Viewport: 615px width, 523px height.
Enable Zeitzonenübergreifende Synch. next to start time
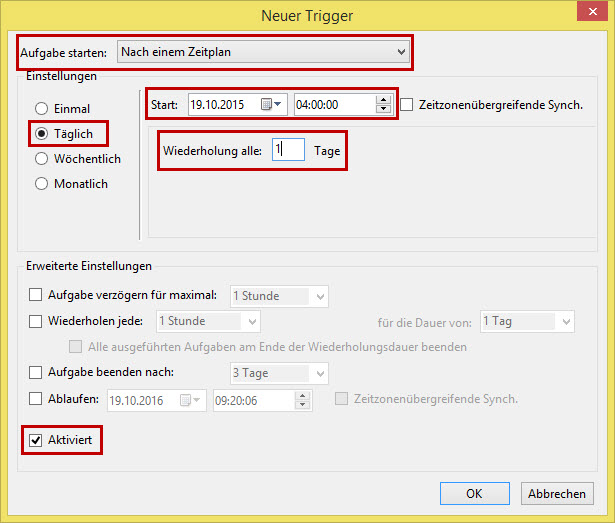click(407, 105)
